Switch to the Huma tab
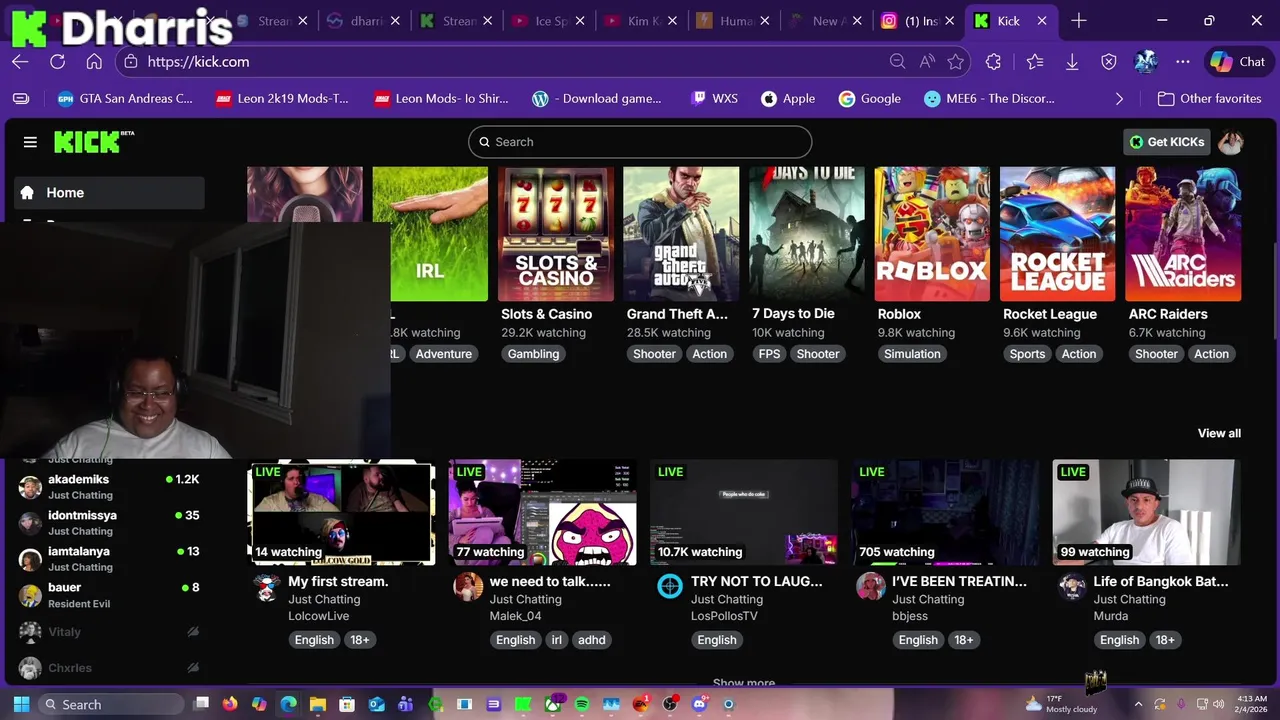 pyautogui.click(x=733, y=21)
